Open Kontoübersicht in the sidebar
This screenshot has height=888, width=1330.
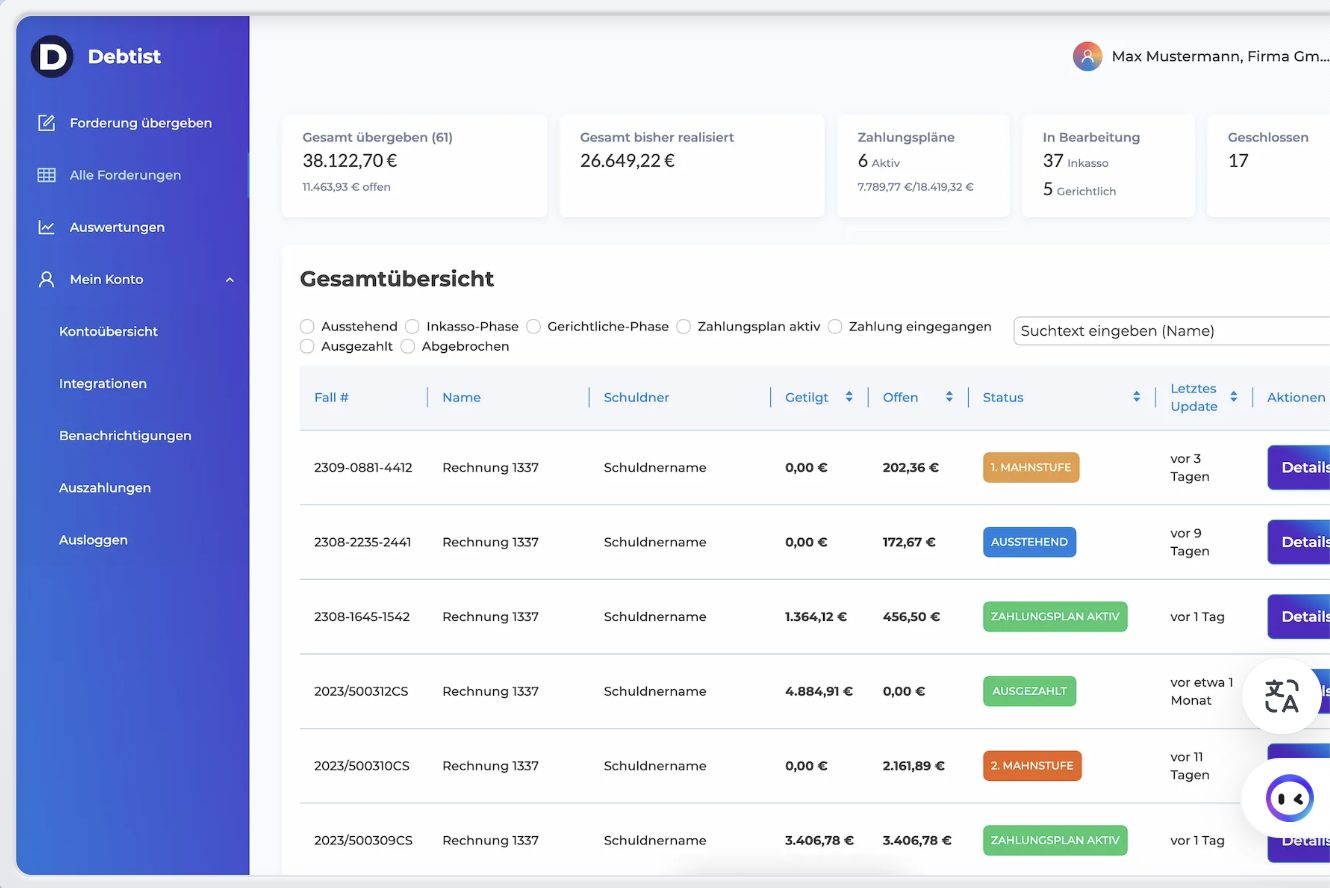coord(108,331)
